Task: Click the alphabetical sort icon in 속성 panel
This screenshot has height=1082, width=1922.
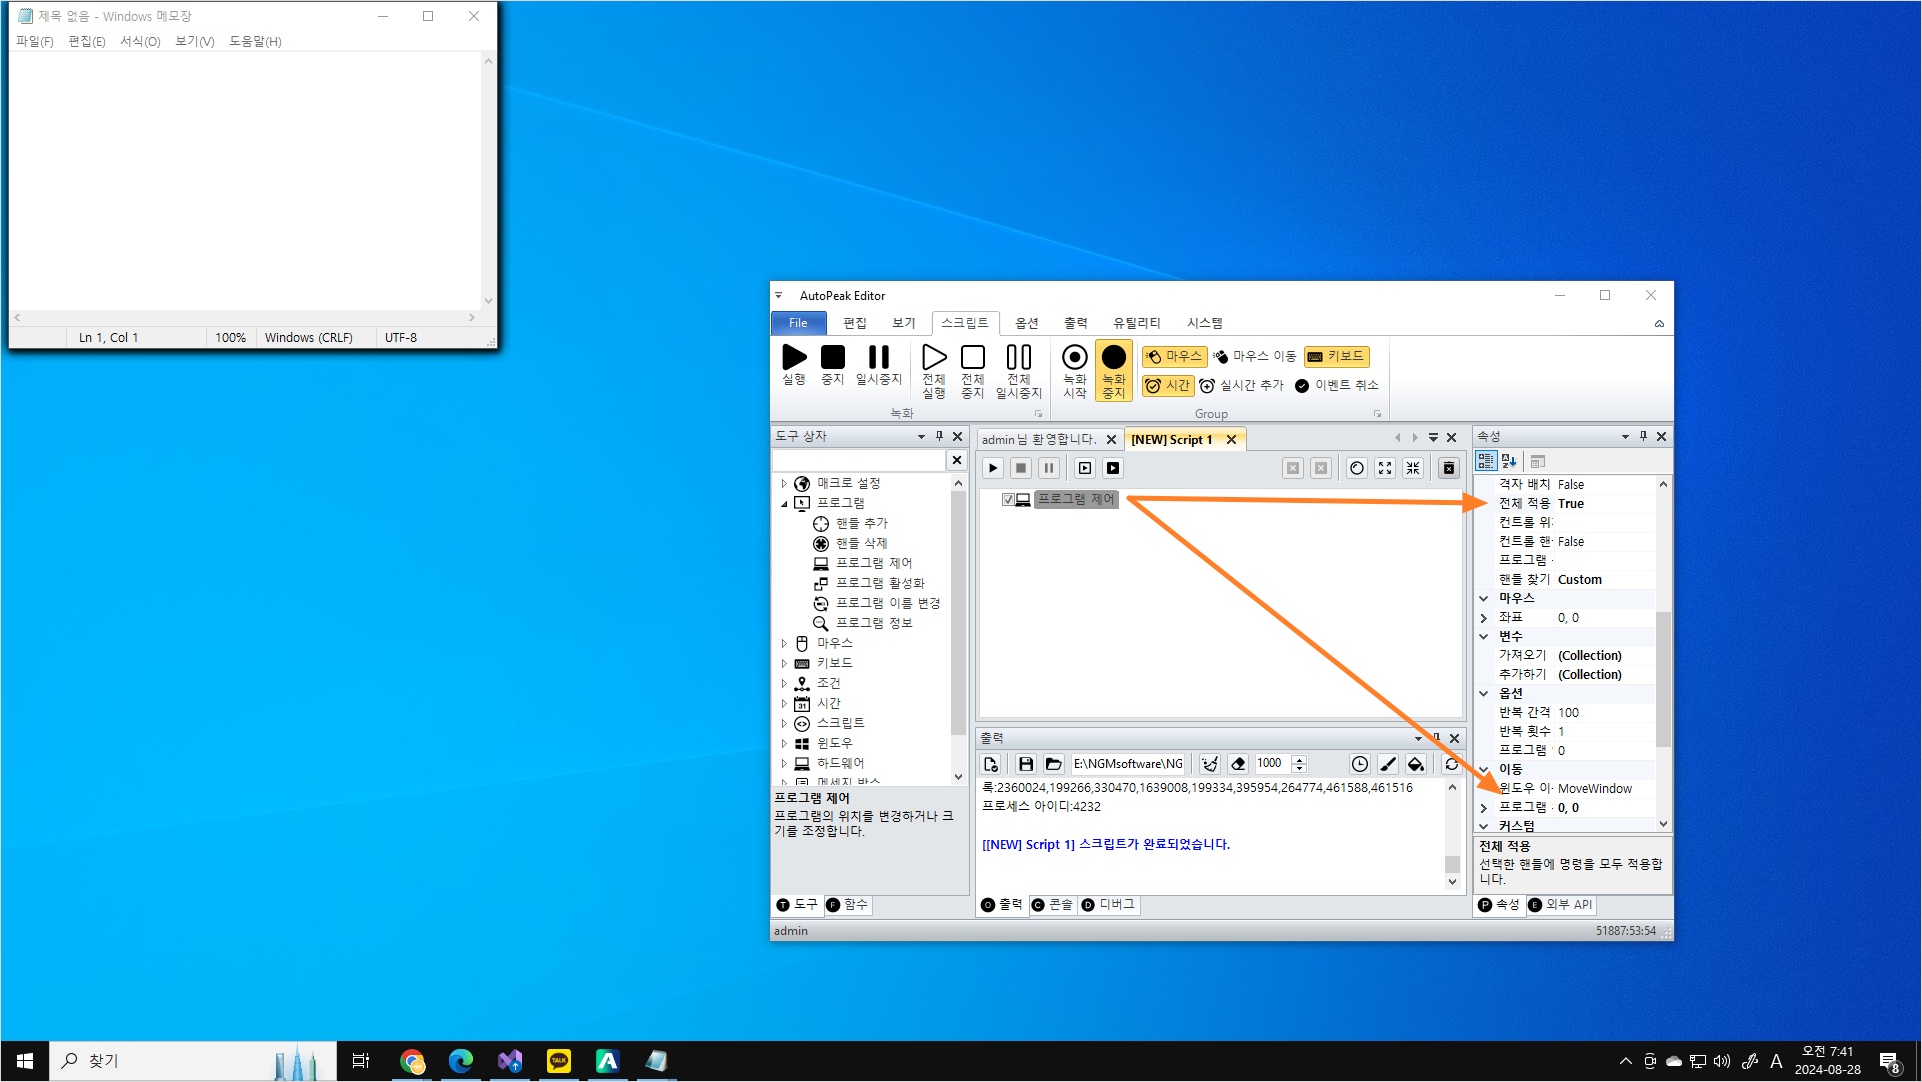Action: pyautogui.click(x=1509, y=461)
